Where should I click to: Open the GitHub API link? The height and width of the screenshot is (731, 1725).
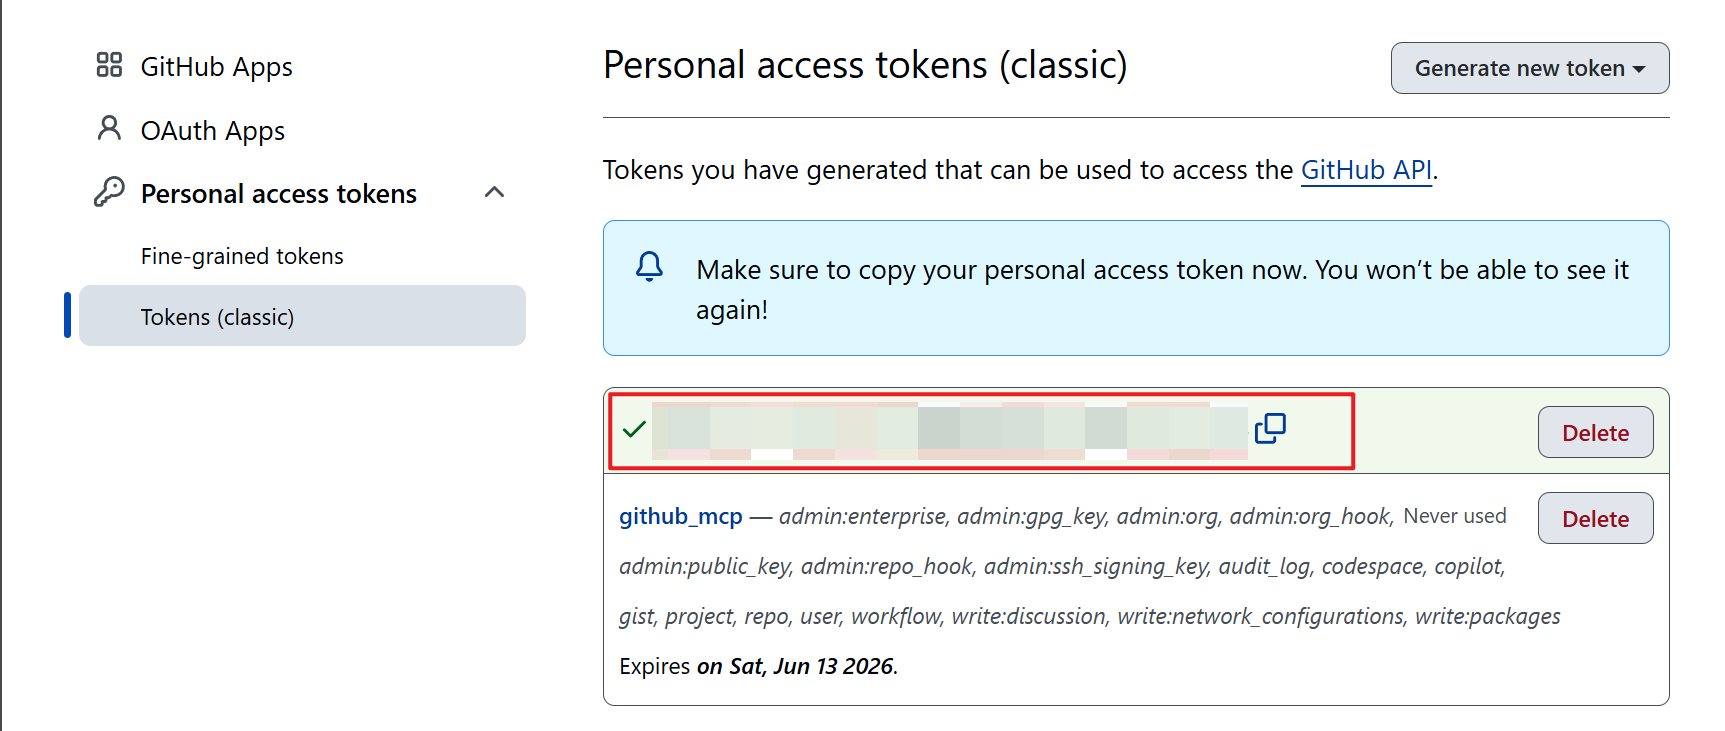coord(1366,170)
